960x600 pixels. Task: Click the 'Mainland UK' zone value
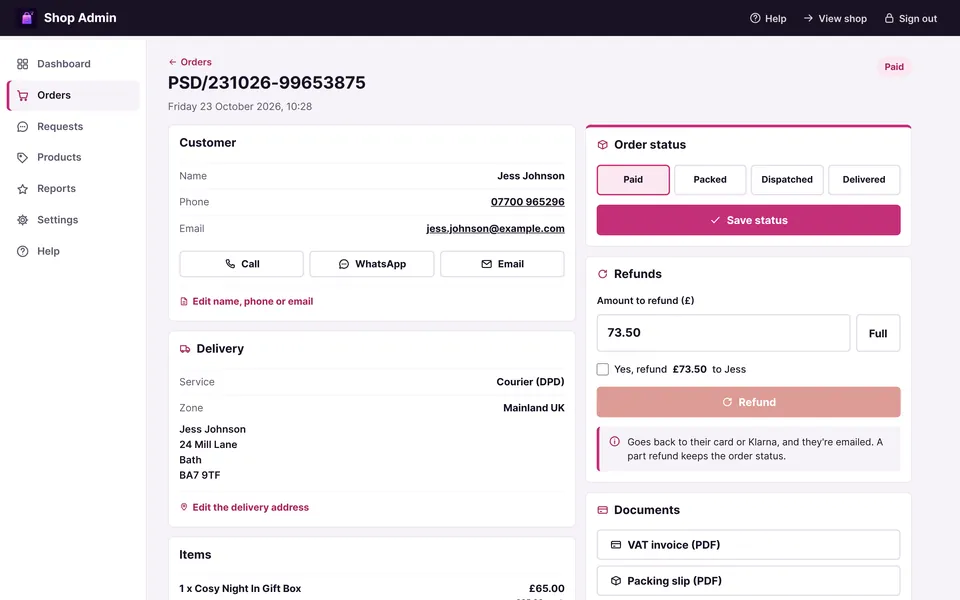click(x=534, y=408)
